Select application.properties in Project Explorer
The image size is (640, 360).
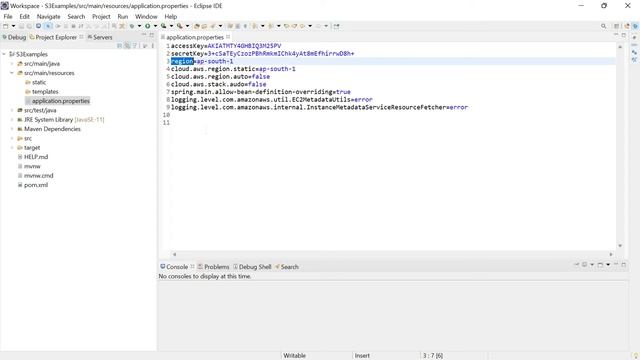(58, 101)
